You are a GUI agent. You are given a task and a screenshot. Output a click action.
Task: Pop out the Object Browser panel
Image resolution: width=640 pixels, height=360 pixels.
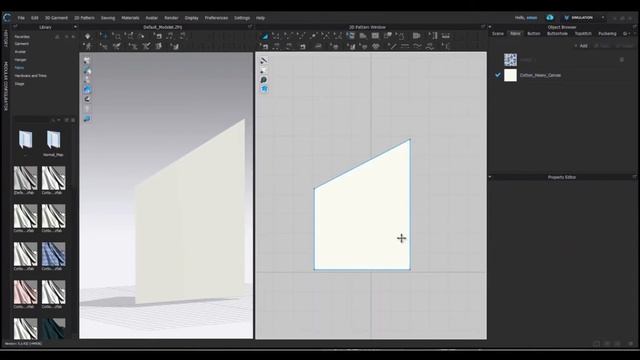[x=635, y=27]
